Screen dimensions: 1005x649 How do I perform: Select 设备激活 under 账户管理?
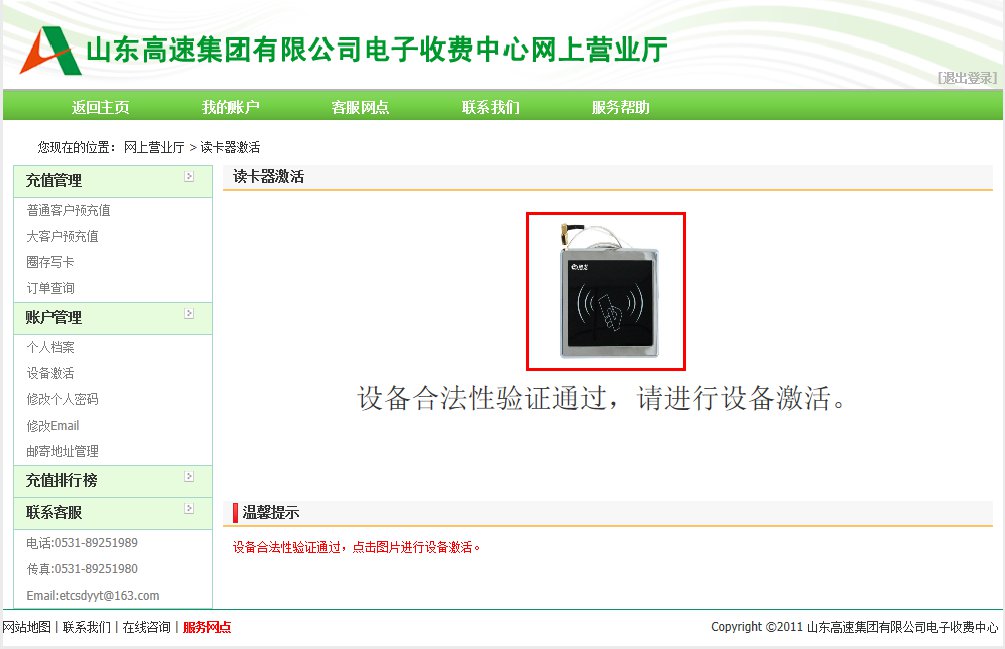click(x=50, y=373)
